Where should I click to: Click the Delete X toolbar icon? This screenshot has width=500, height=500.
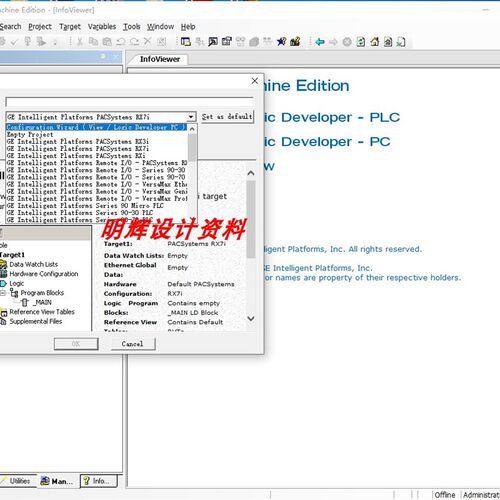(147, 42)
